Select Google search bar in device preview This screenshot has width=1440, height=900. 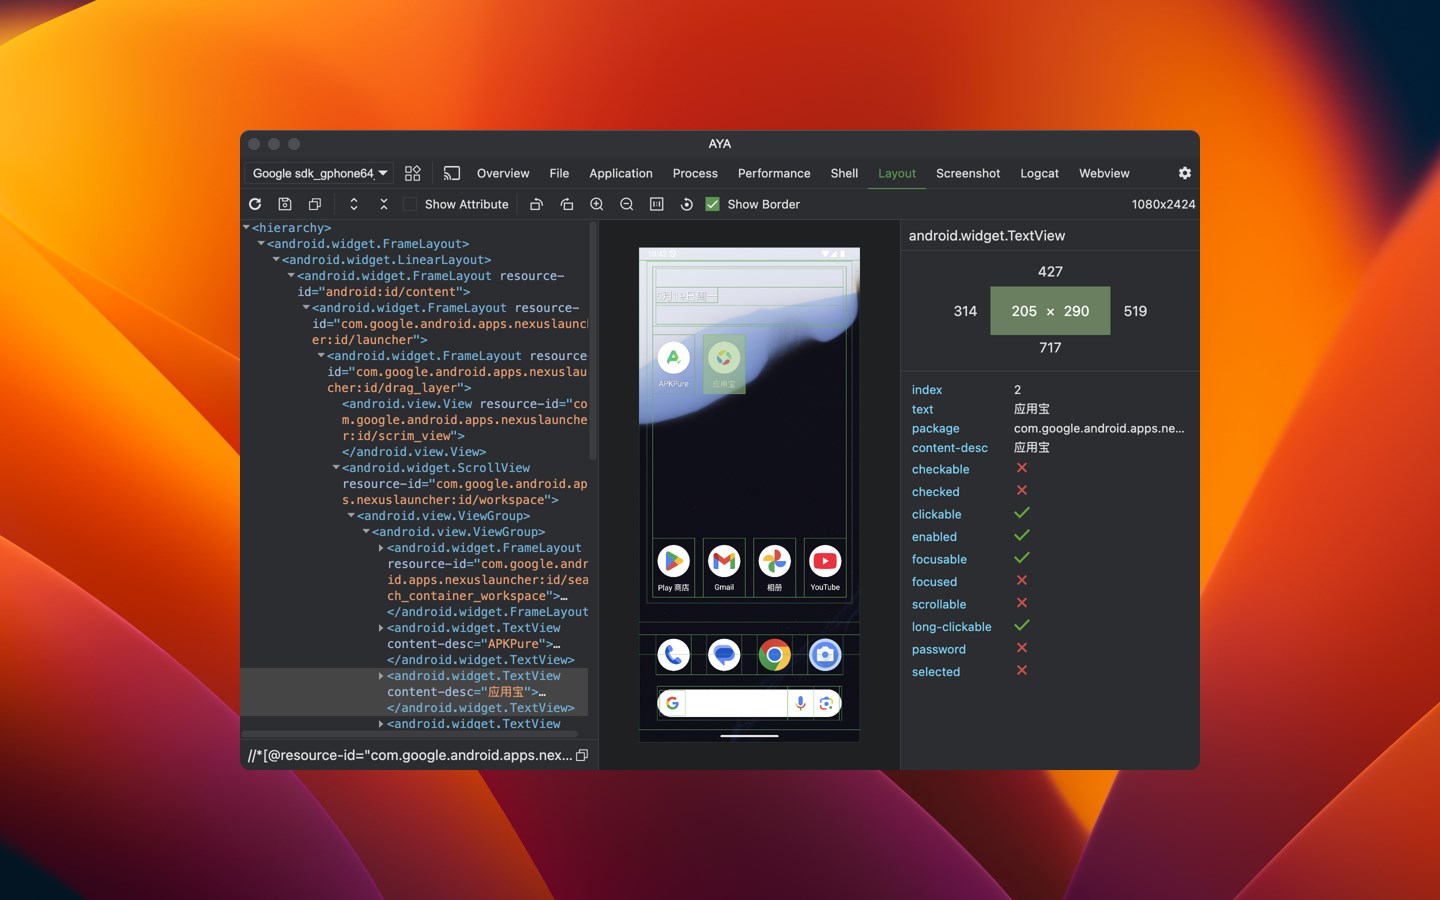tap(749, 704)
